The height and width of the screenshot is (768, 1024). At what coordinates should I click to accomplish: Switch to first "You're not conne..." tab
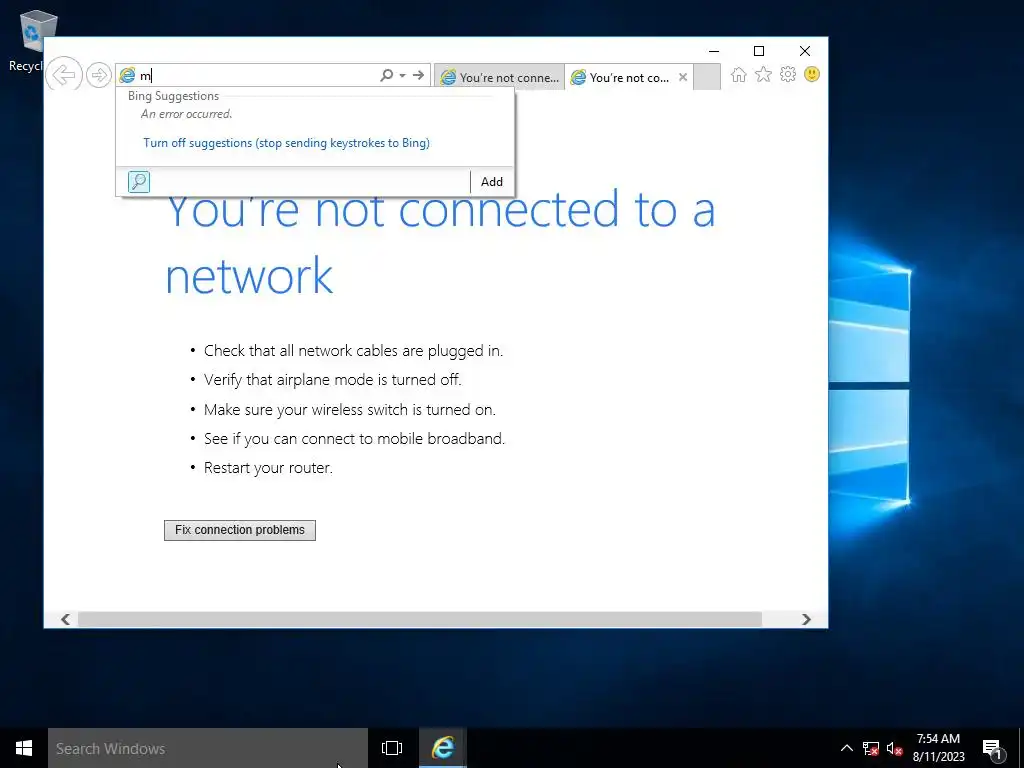[x=500, y=77]
